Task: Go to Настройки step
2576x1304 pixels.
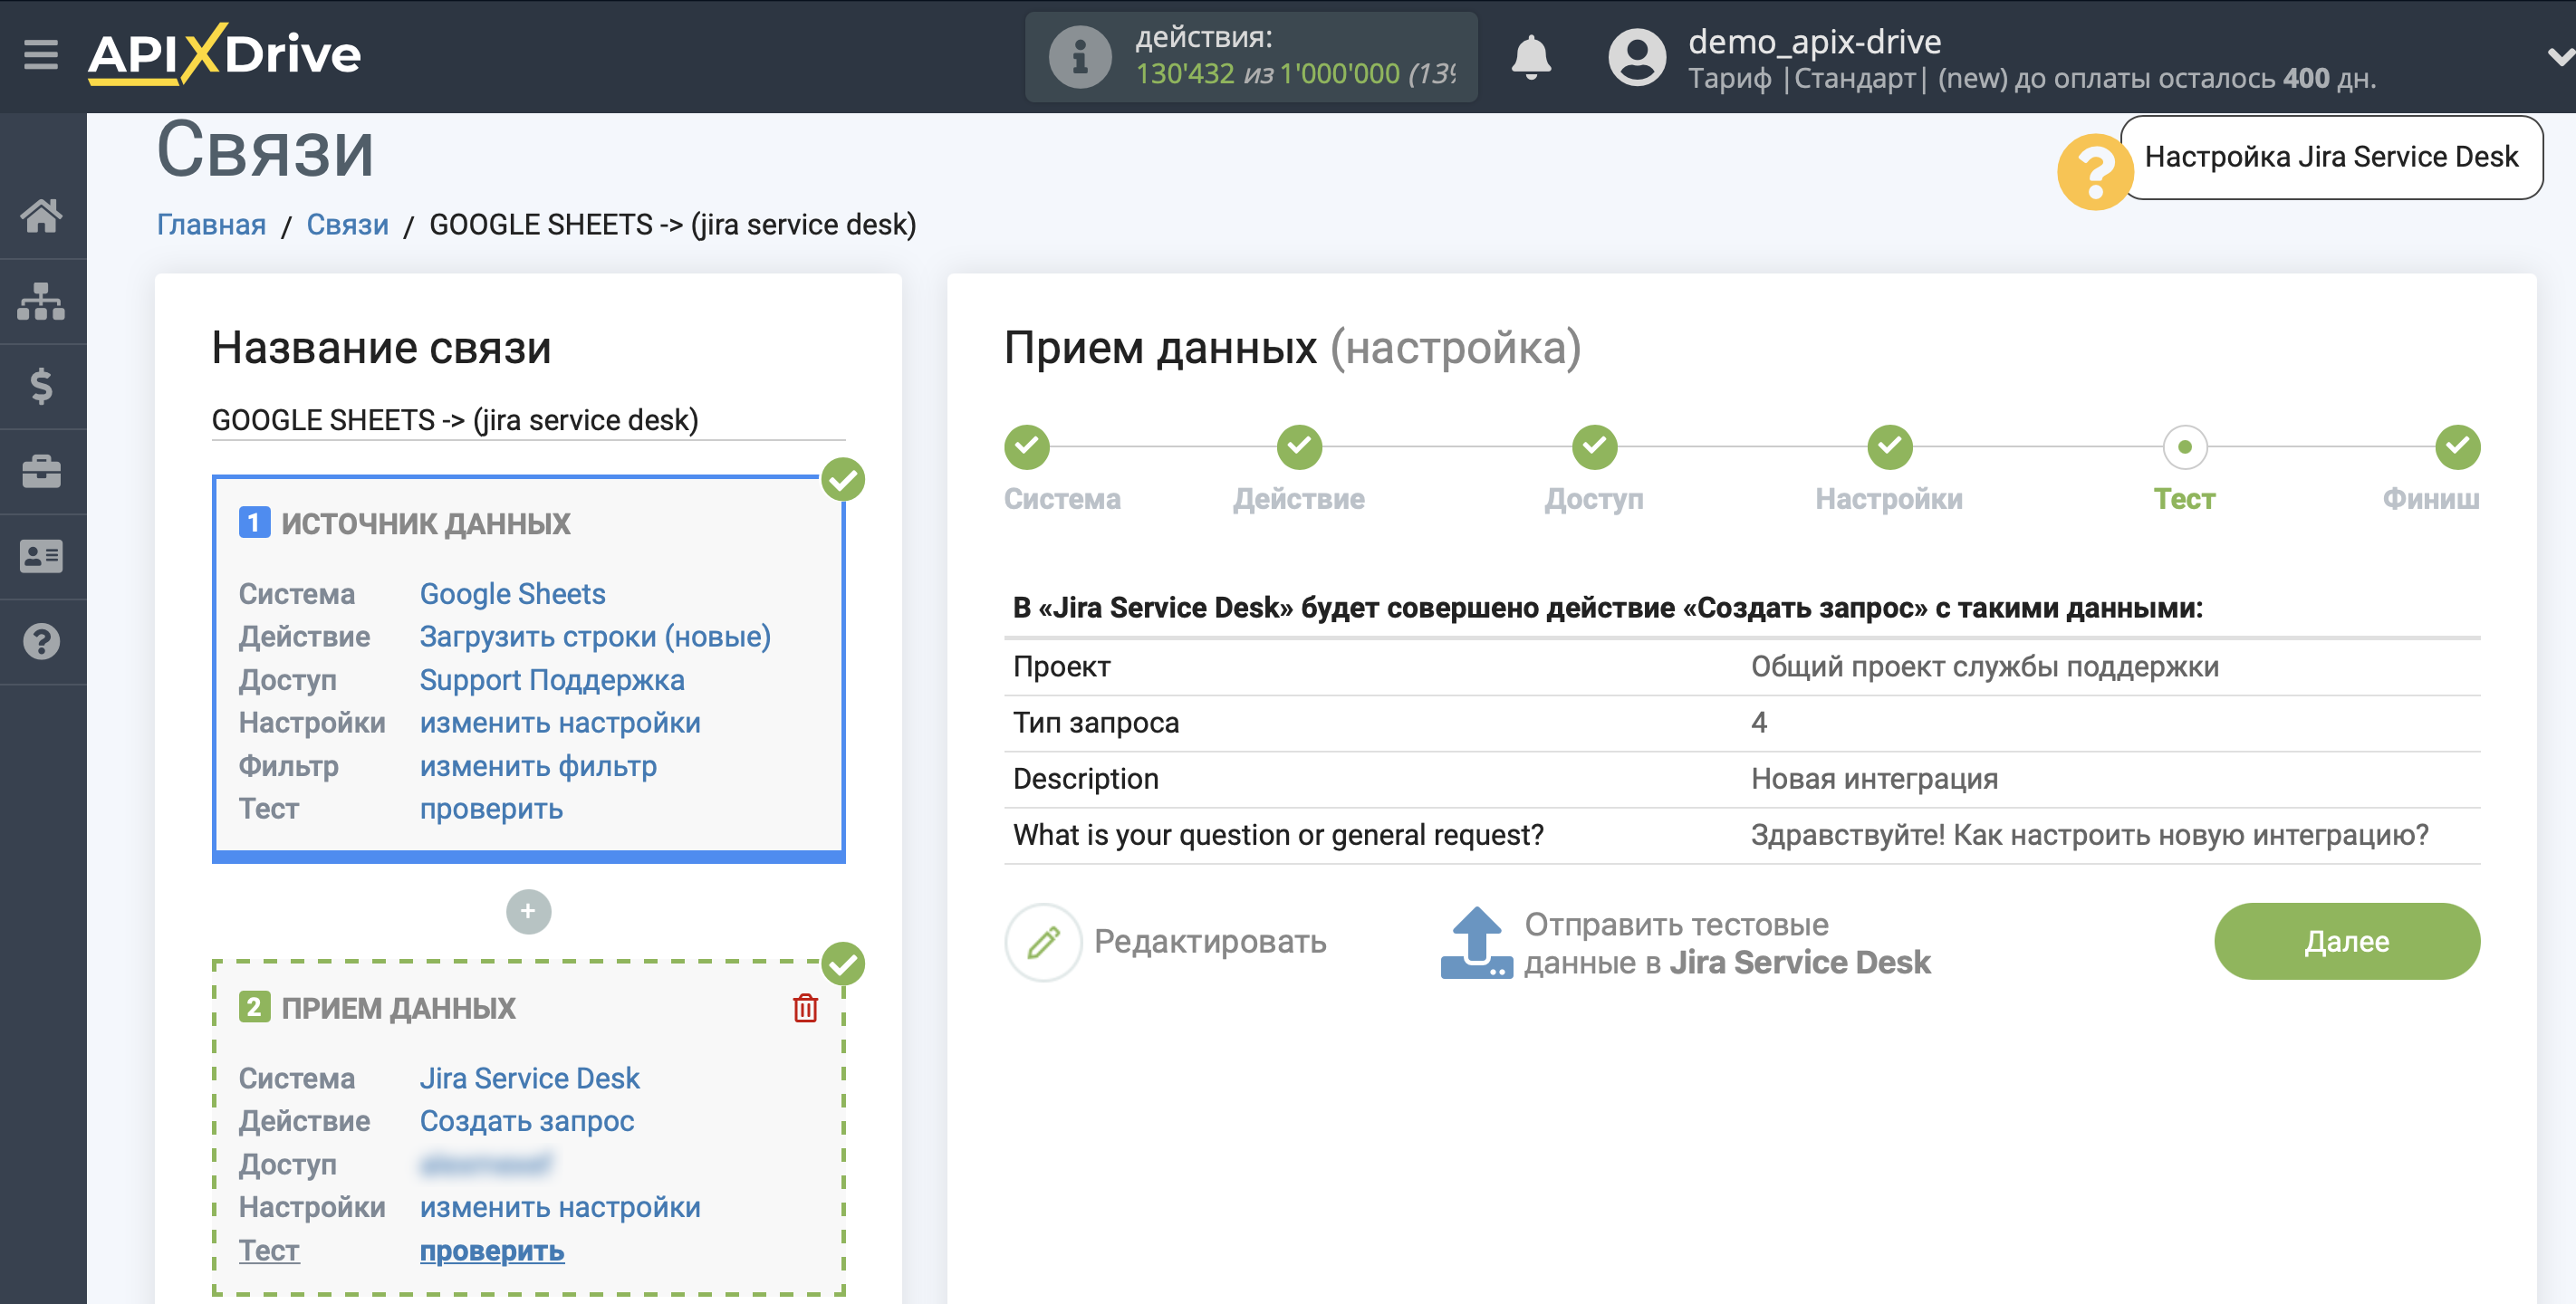Action: coord(1889,447)
